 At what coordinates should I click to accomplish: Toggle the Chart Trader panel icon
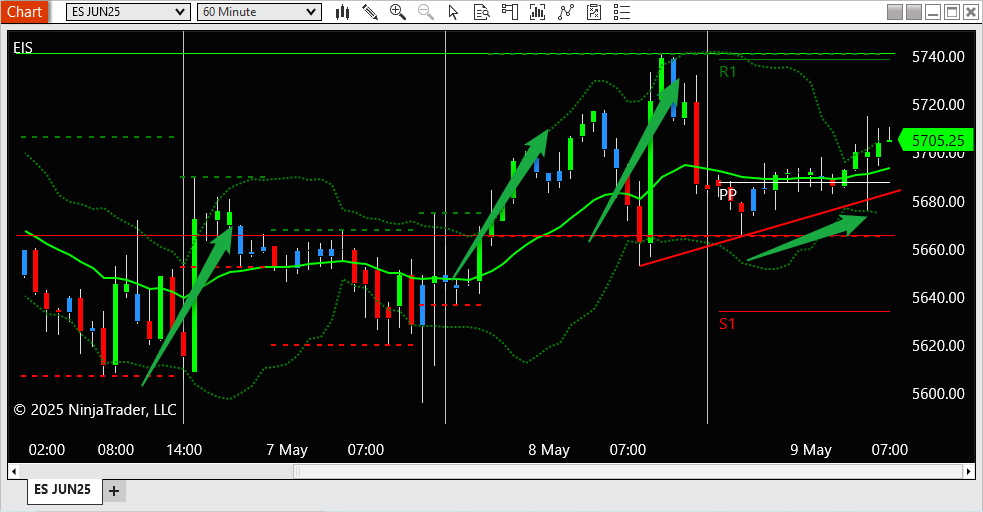tap(510, 12)
